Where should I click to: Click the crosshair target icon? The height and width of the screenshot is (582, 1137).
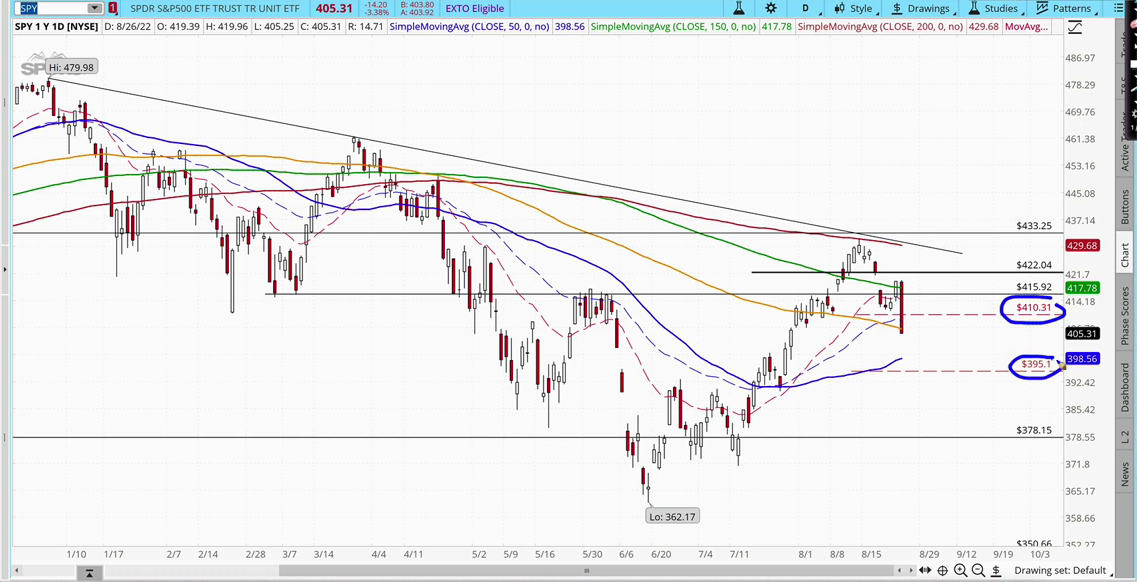point(943,570)
